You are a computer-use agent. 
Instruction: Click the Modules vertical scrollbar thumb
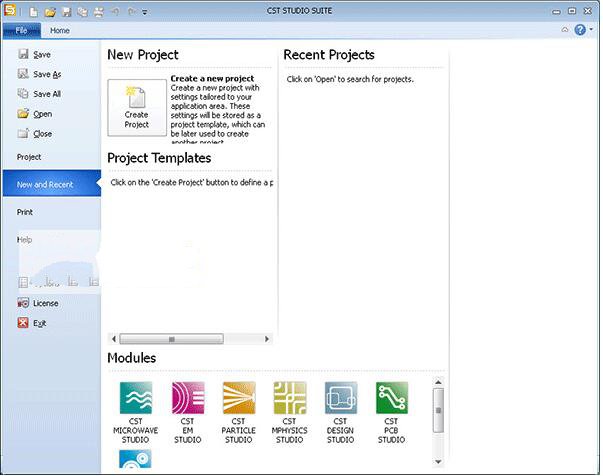point(438,410)
